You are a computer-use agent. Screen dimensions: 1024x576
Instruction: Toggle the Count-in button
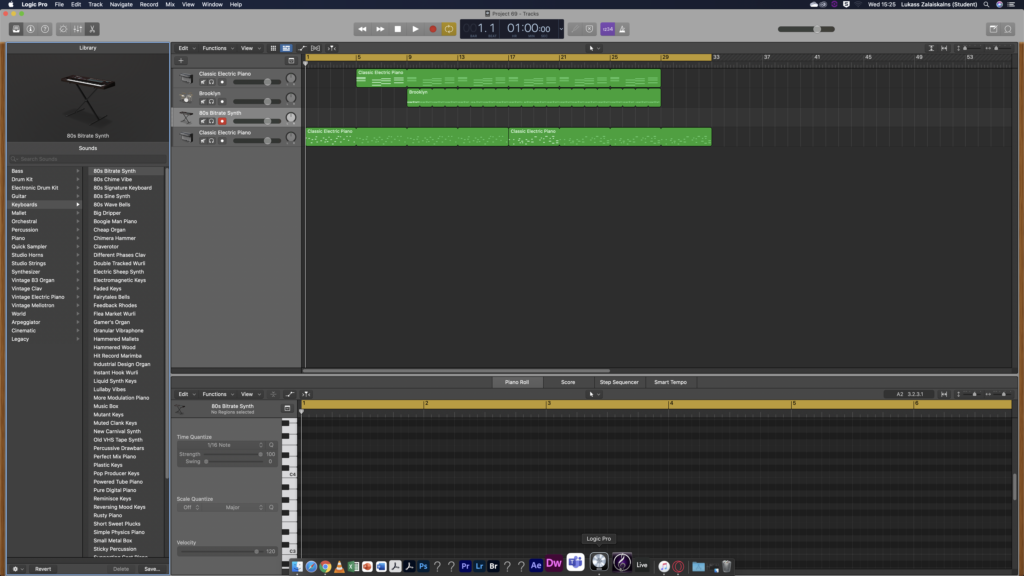[608, 29]
